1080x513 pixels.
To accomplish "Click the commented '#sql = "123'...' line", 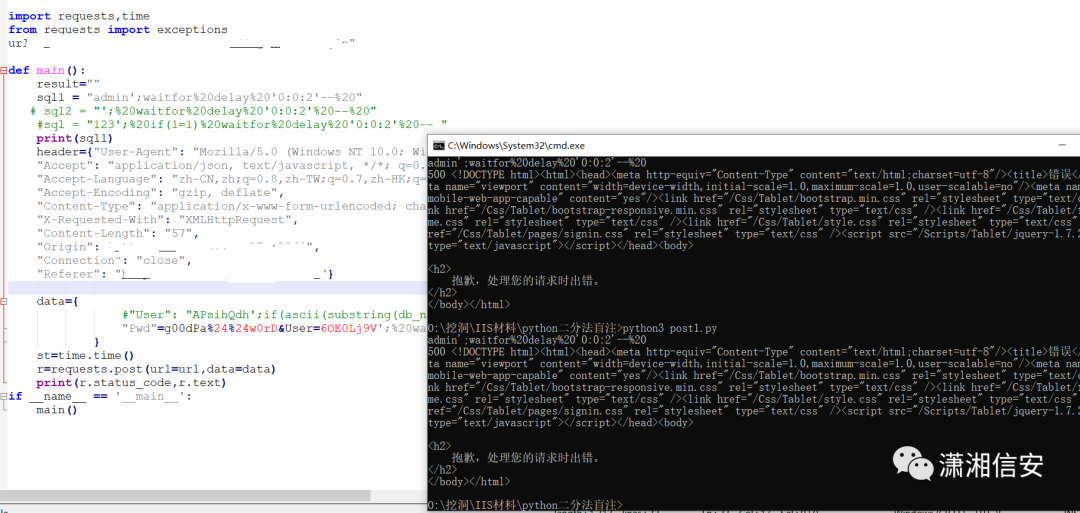I will click(242, 125).
